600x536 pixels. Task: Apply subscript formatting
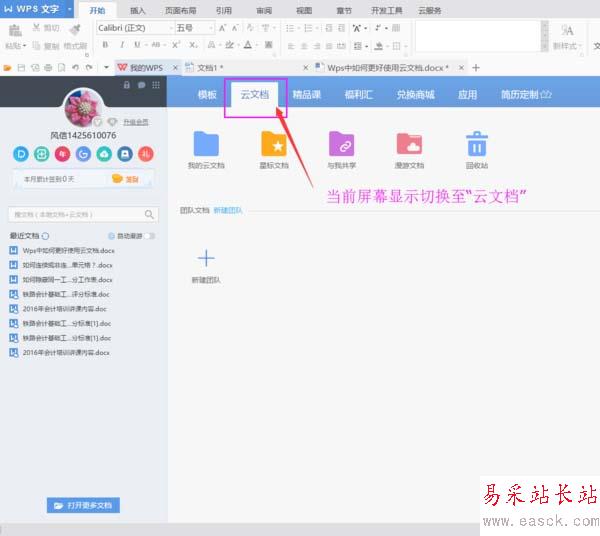pos(193,45)
